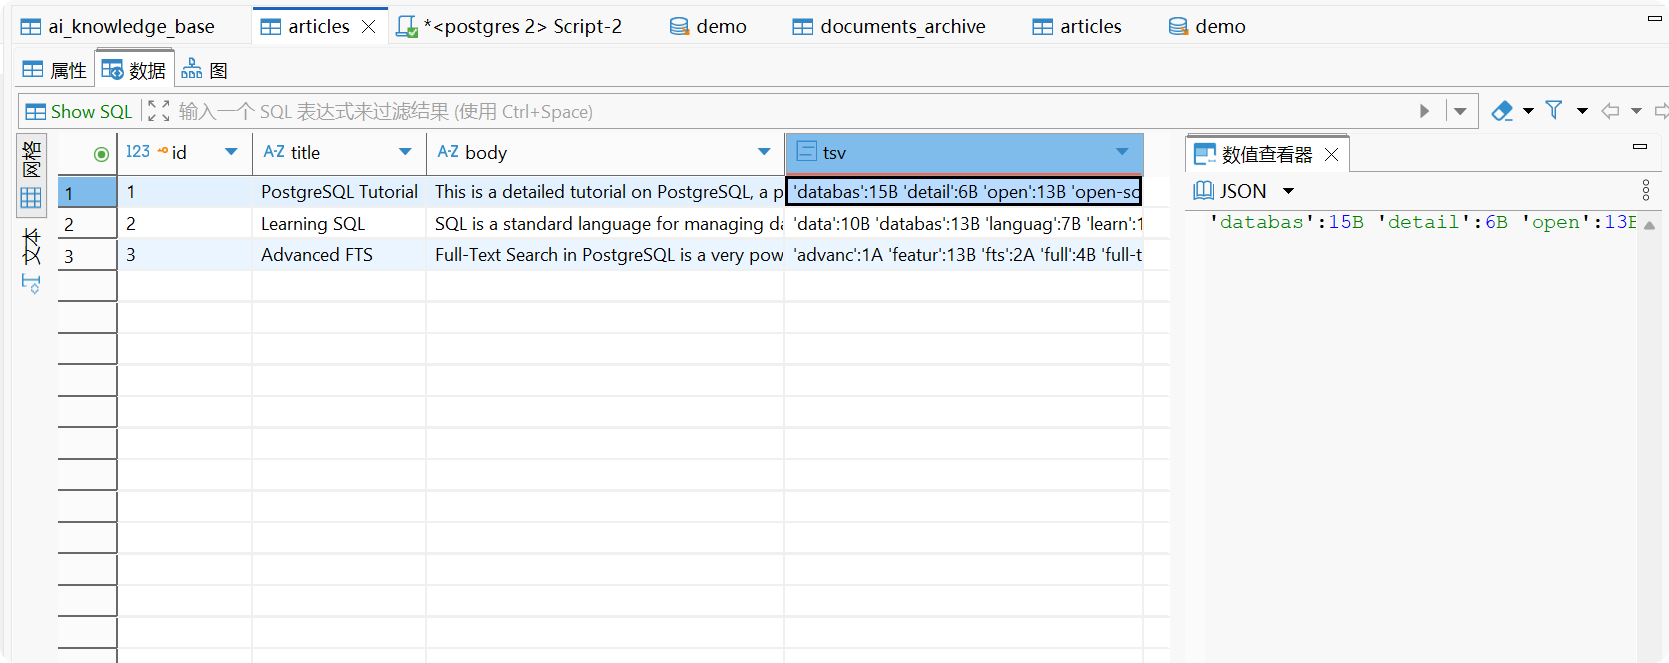Click the SQL filter expression input field
The width and height of the screenshot is (1669, 663).
780,111
